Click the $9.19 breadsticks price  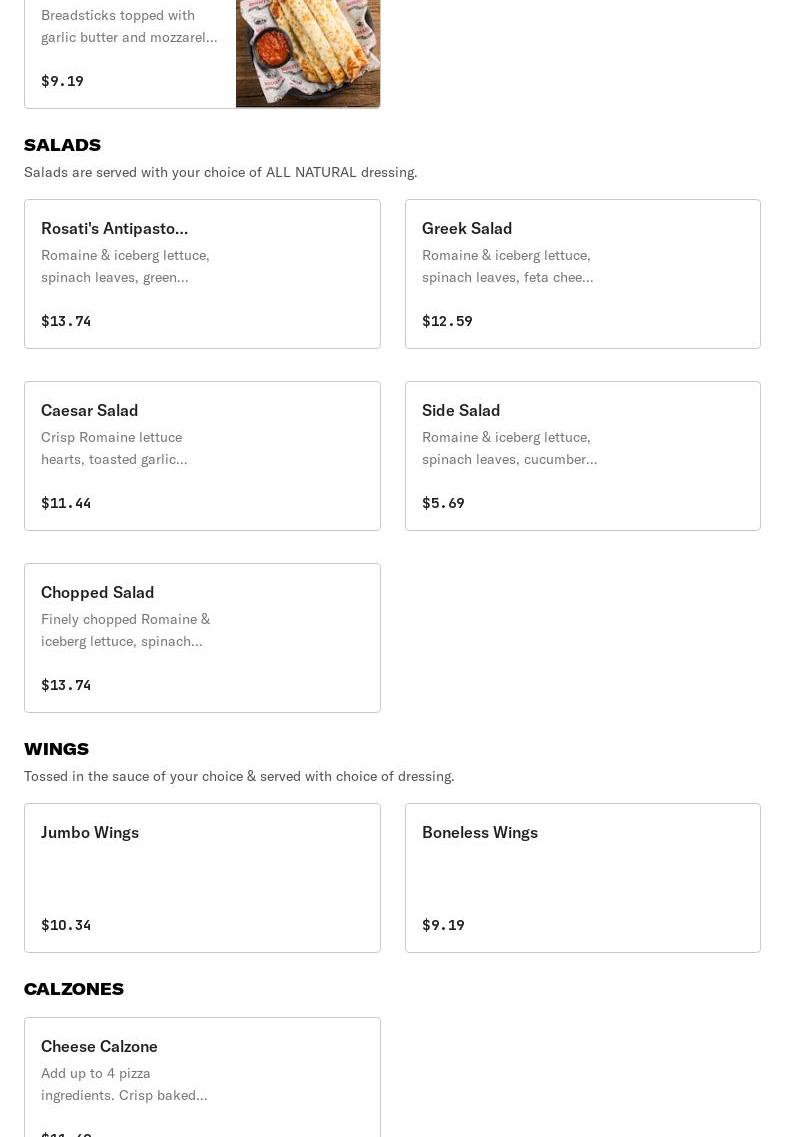(62, 81)
